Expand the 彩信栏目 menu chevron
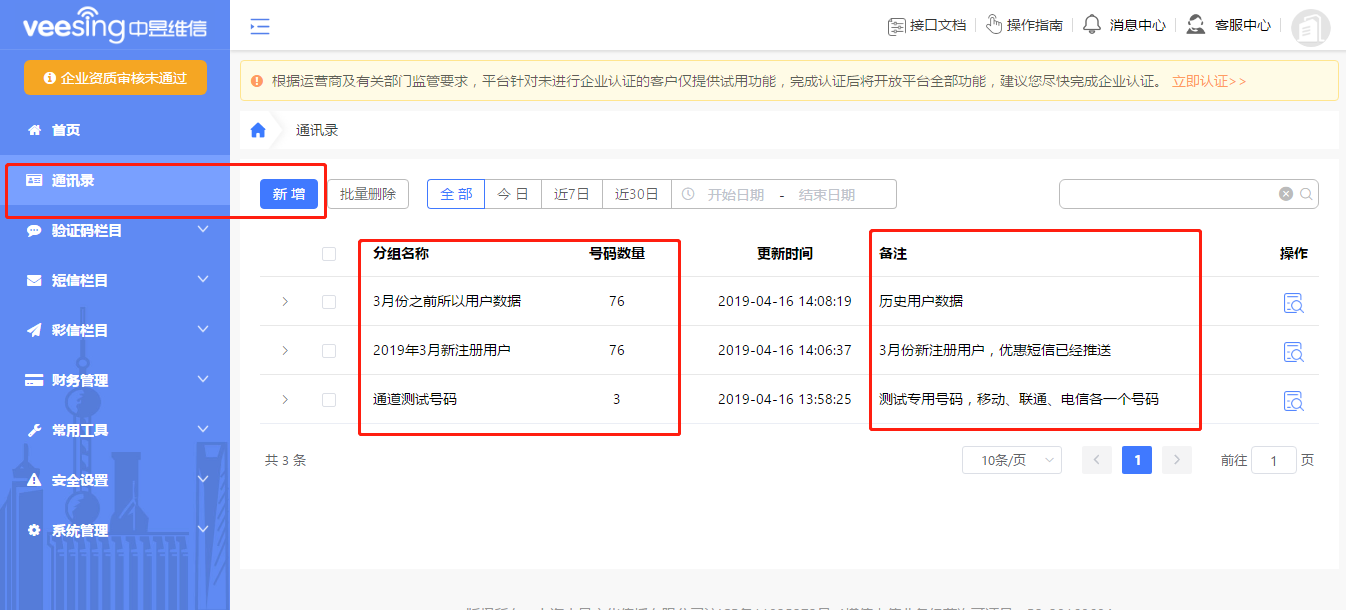 (x=203, y=330)
